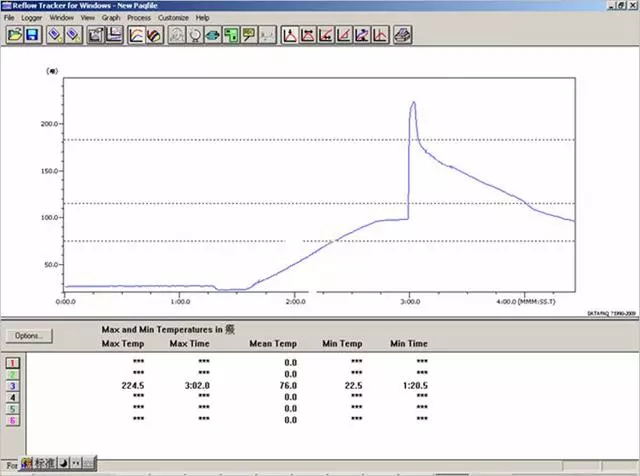
Task: Toggle probe channel 2 button
Action: point(13,374)
